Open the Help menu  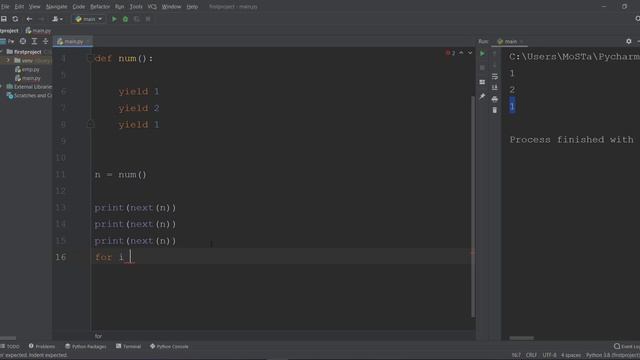pyautogui.click(x=192, y=7)
